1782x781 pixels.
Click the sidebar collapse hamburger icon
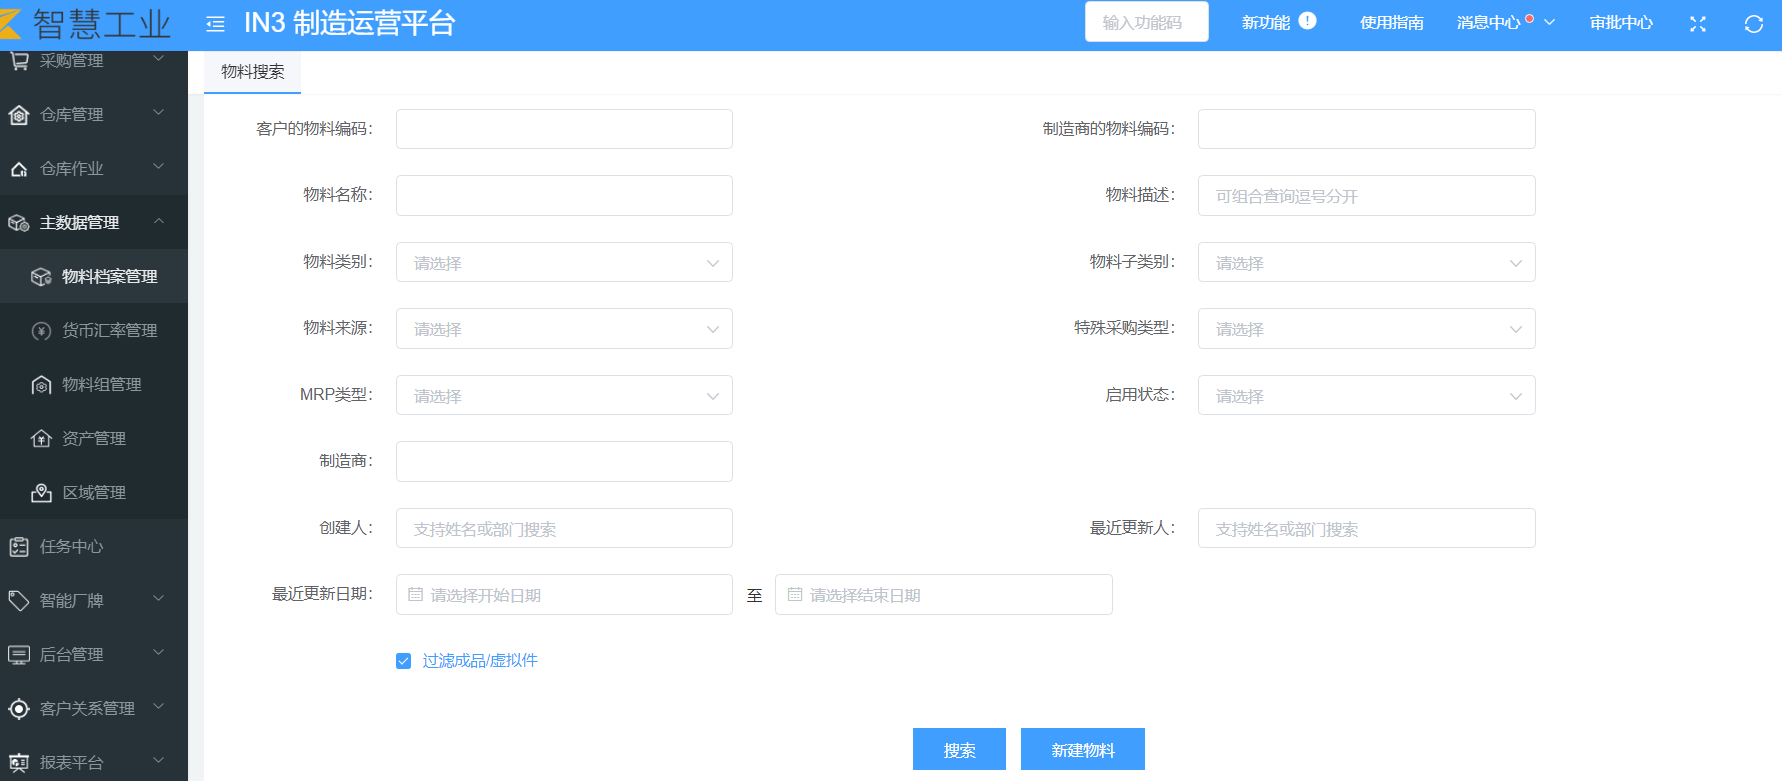[215, 24]
